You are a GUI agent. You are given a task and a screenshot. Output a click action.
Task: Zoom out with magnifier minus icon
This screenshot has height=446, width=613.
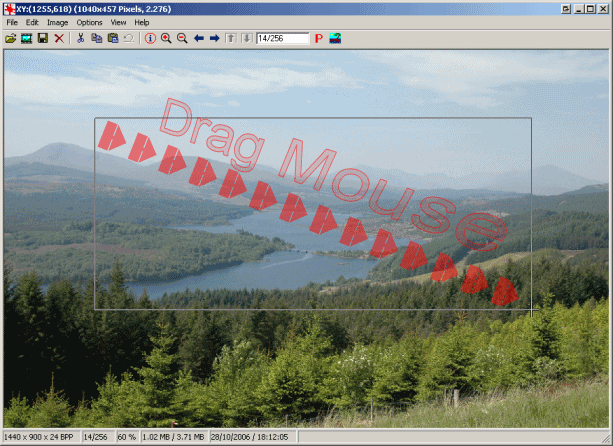(x=182, y=38)
